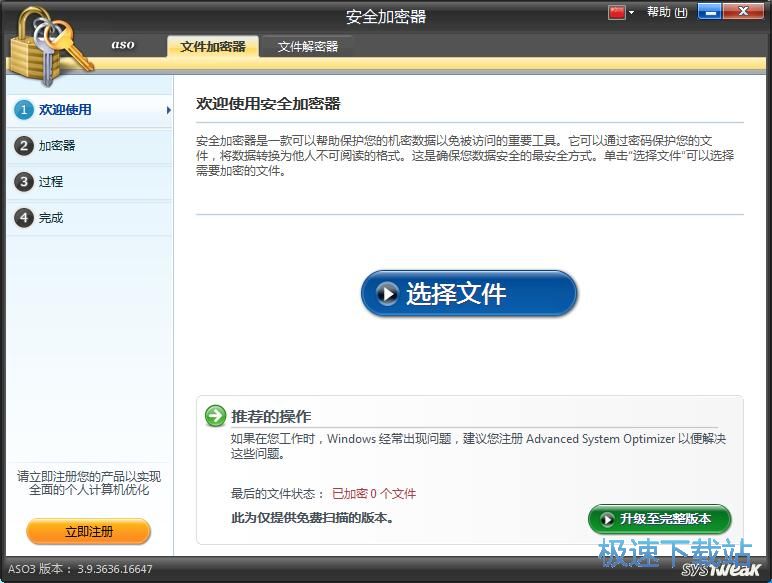Screen dimensions: 772x583
Task: Click the 推荐的操作 heading
Action: pos(271,417)
